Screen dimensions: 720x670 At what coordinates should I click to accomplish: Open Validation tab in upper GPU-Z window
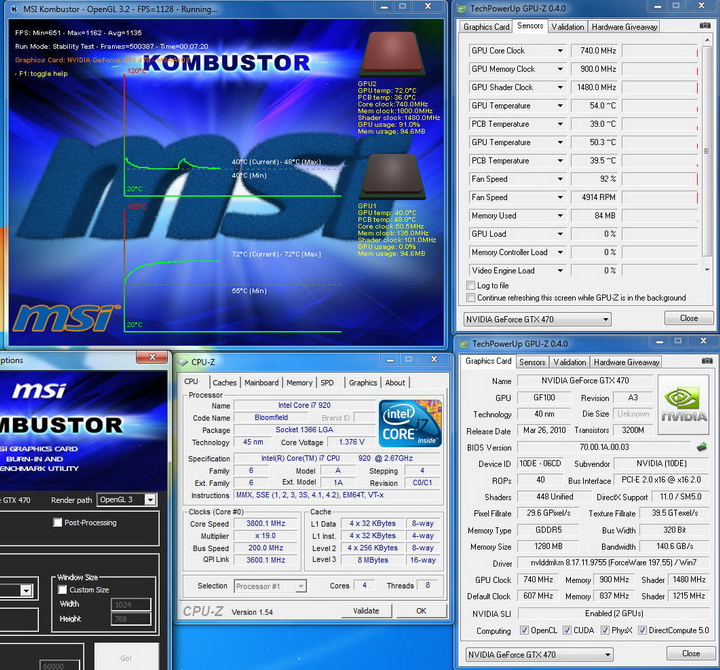coord(568,27)
